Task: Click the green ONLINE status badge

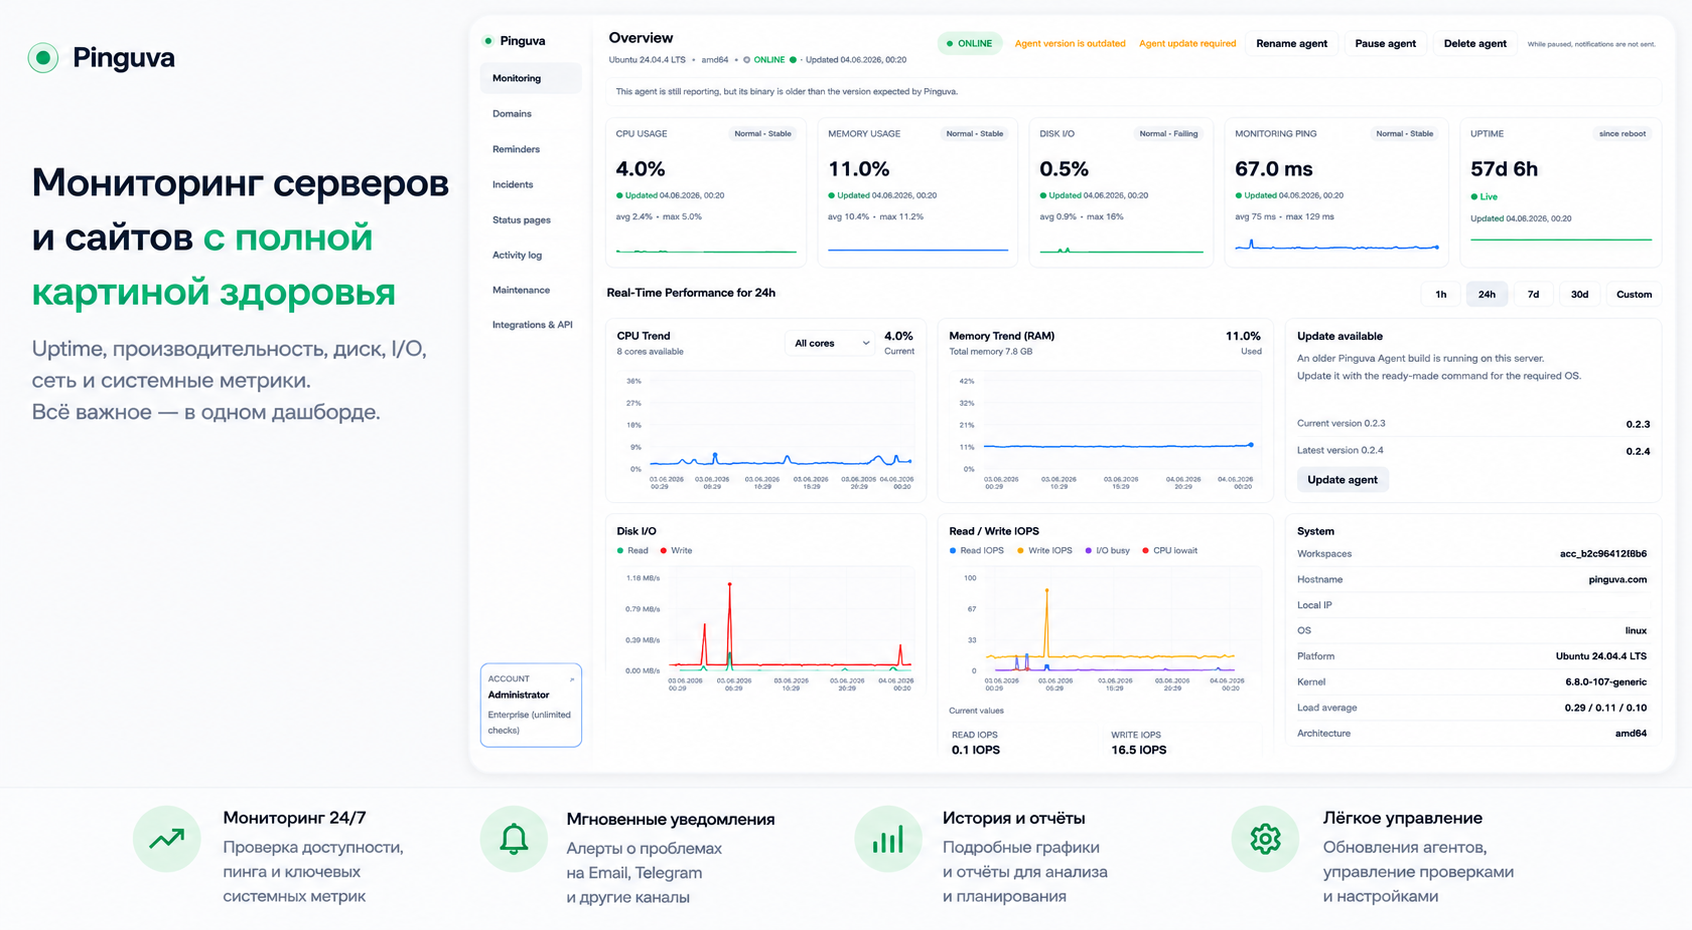Action: [x=970, y=44]
